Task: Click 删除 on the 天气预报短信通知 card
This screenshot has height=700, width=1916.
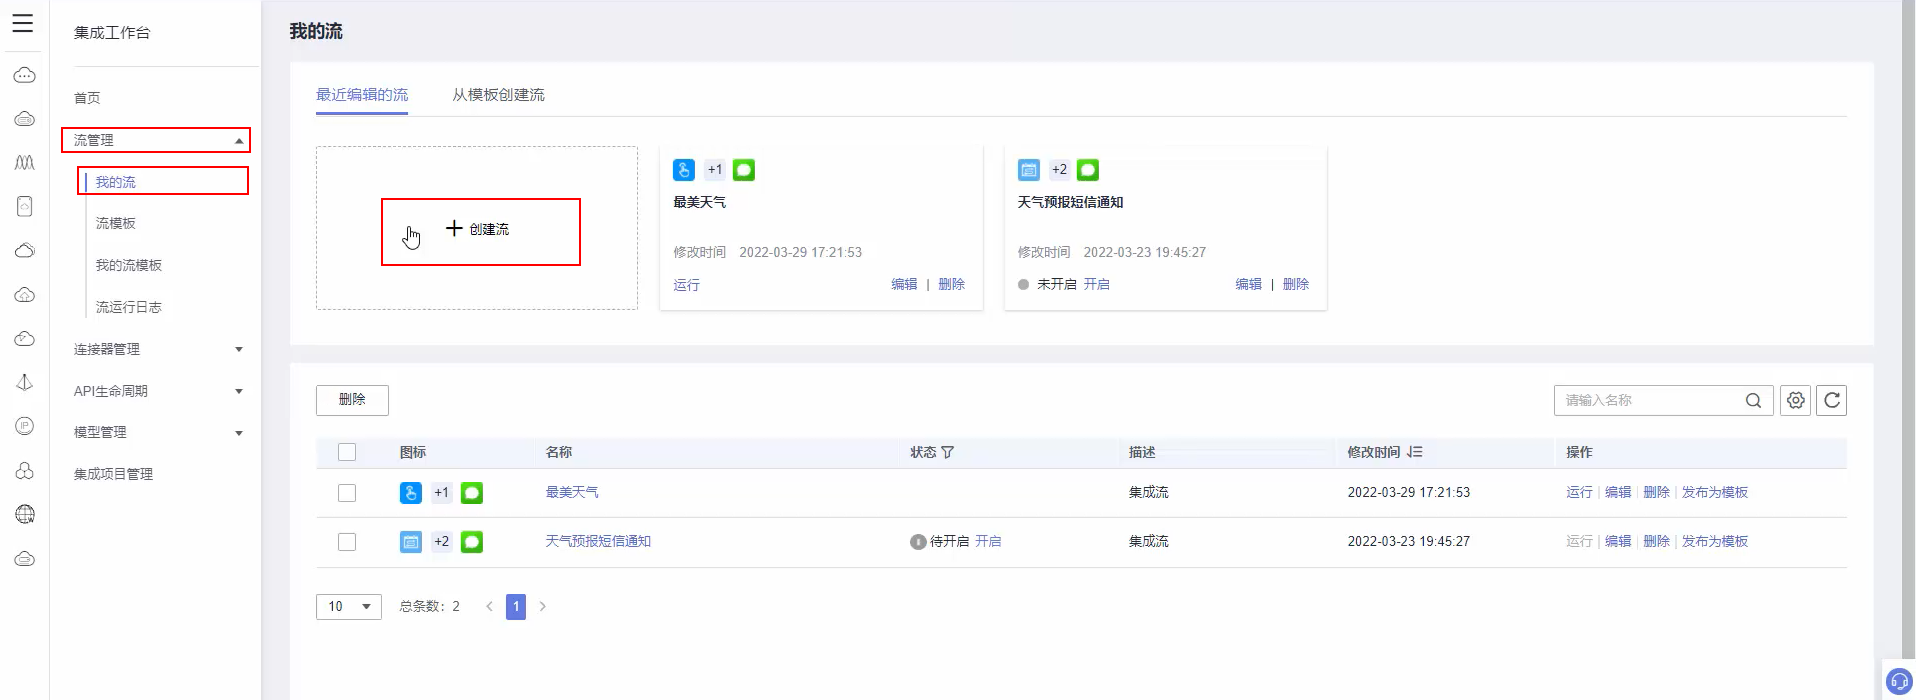Action: pos(1296,284)
